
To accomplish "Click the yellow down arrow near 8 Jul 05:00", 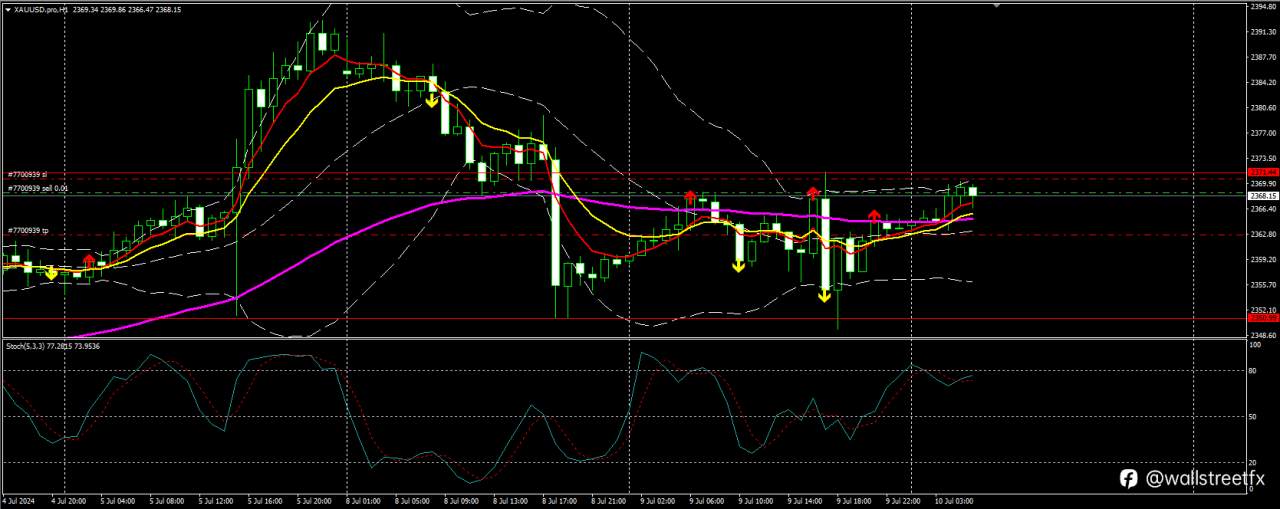I will (432, 100).
